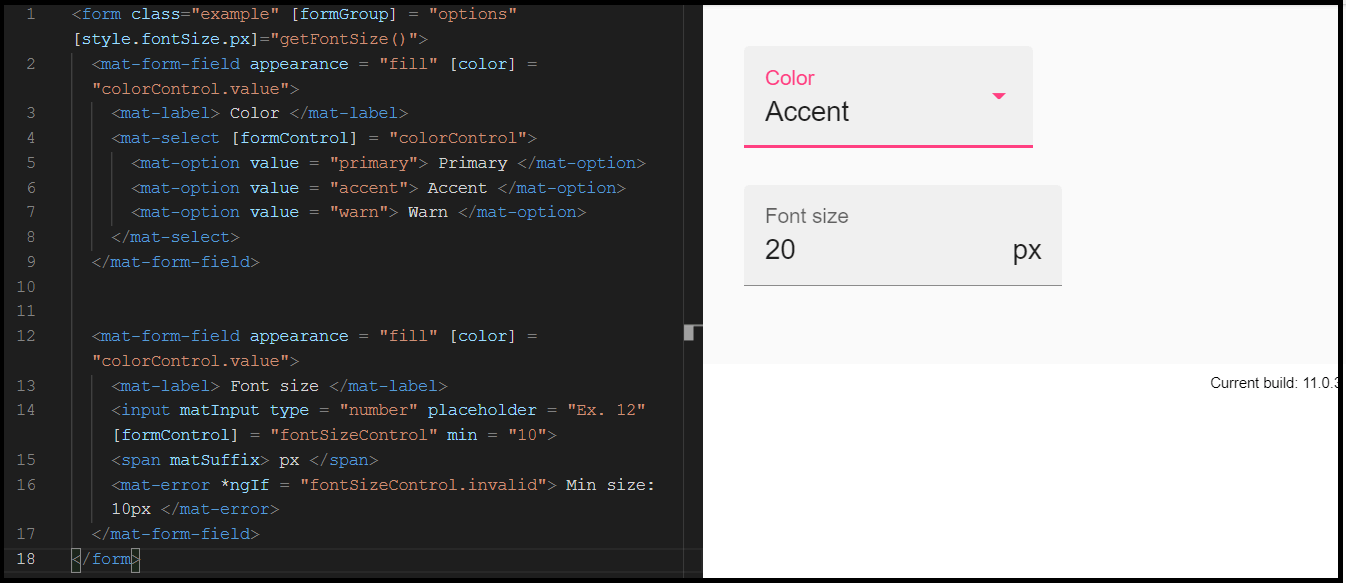Select the Accent value in Color field
Image resolution: width=1346 pixels, height=583 pixels.
tap(807, 111)
